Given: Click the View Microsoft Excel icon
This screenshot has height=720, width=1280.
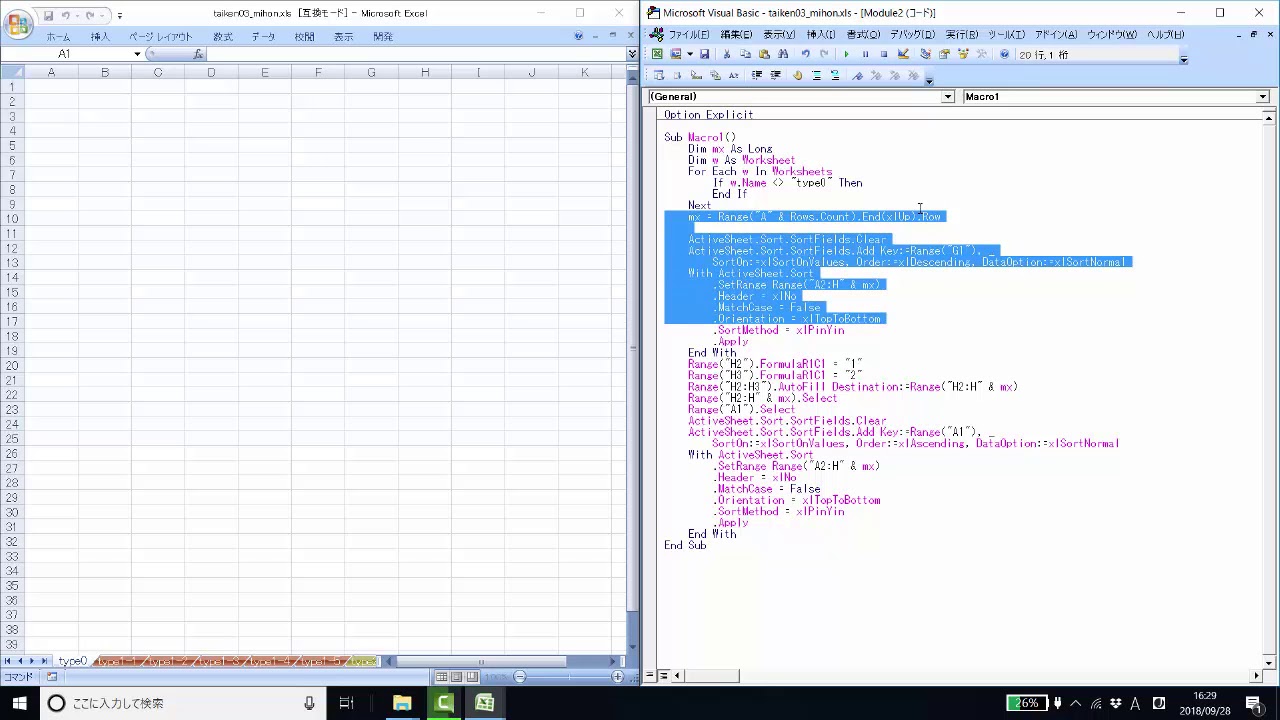Looking at the screenshot, I should pyautogui.click(x=657, y=55).
